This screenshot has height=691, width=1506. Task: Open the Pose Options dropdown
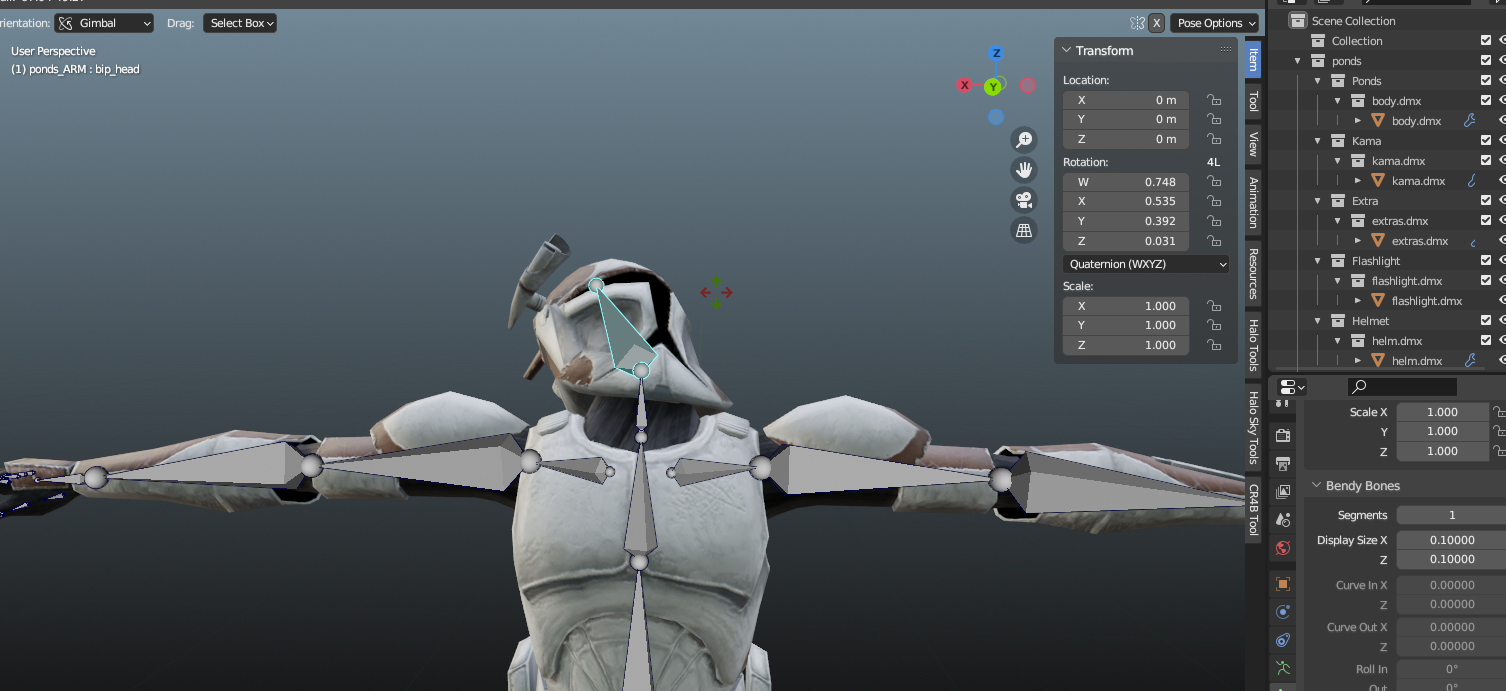1214,23
